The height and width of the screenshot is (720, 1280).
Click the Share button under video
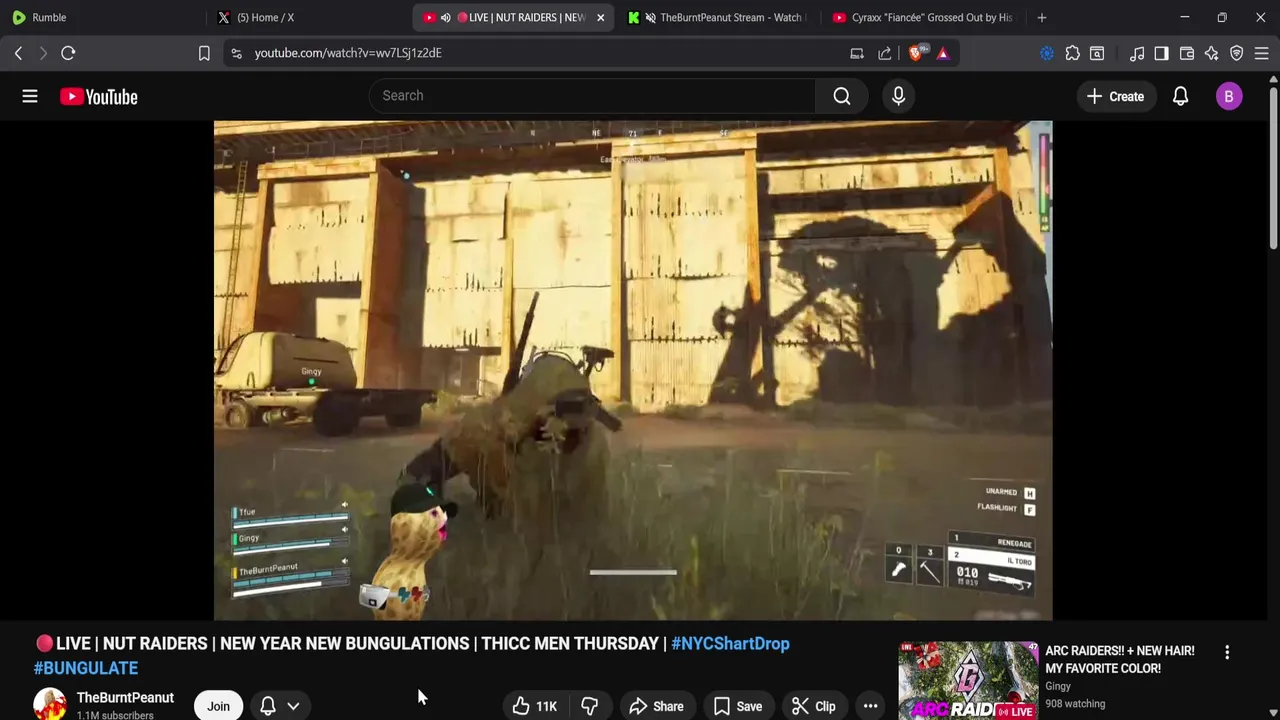point(656,706)
